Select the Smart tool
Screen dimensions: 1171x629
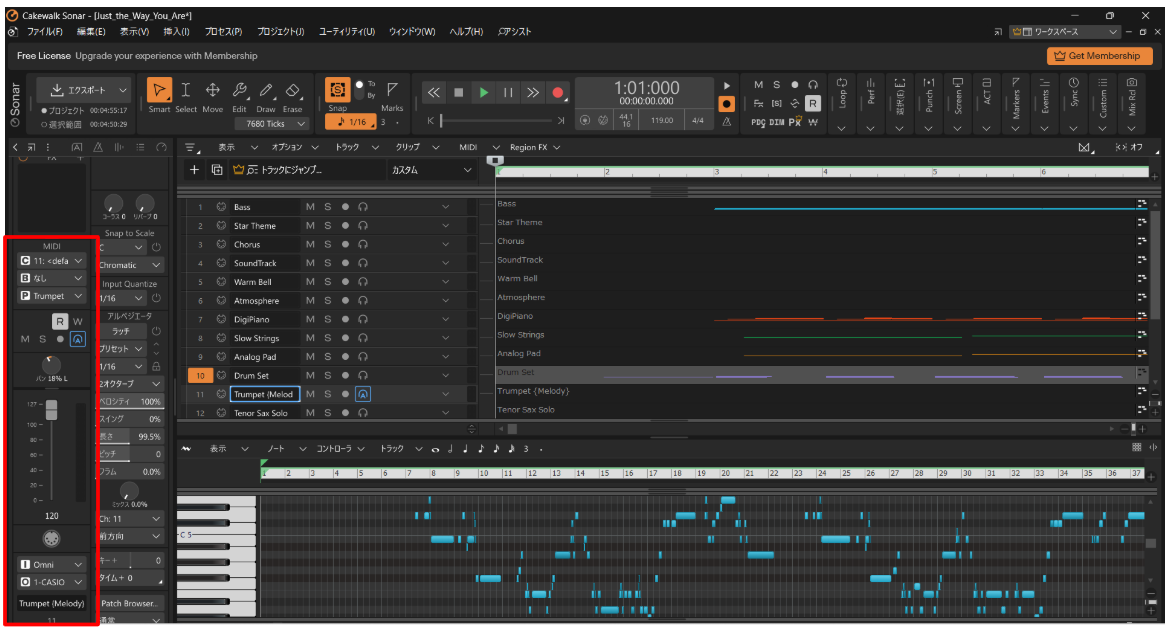159,90
